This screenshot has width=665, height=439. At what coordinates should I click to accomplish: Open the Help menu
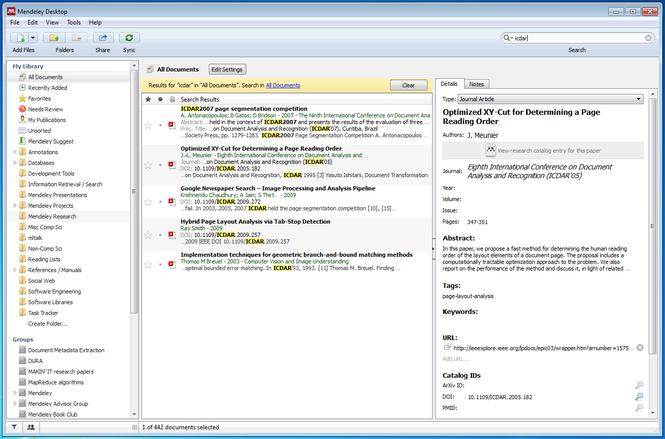(95, 22)
